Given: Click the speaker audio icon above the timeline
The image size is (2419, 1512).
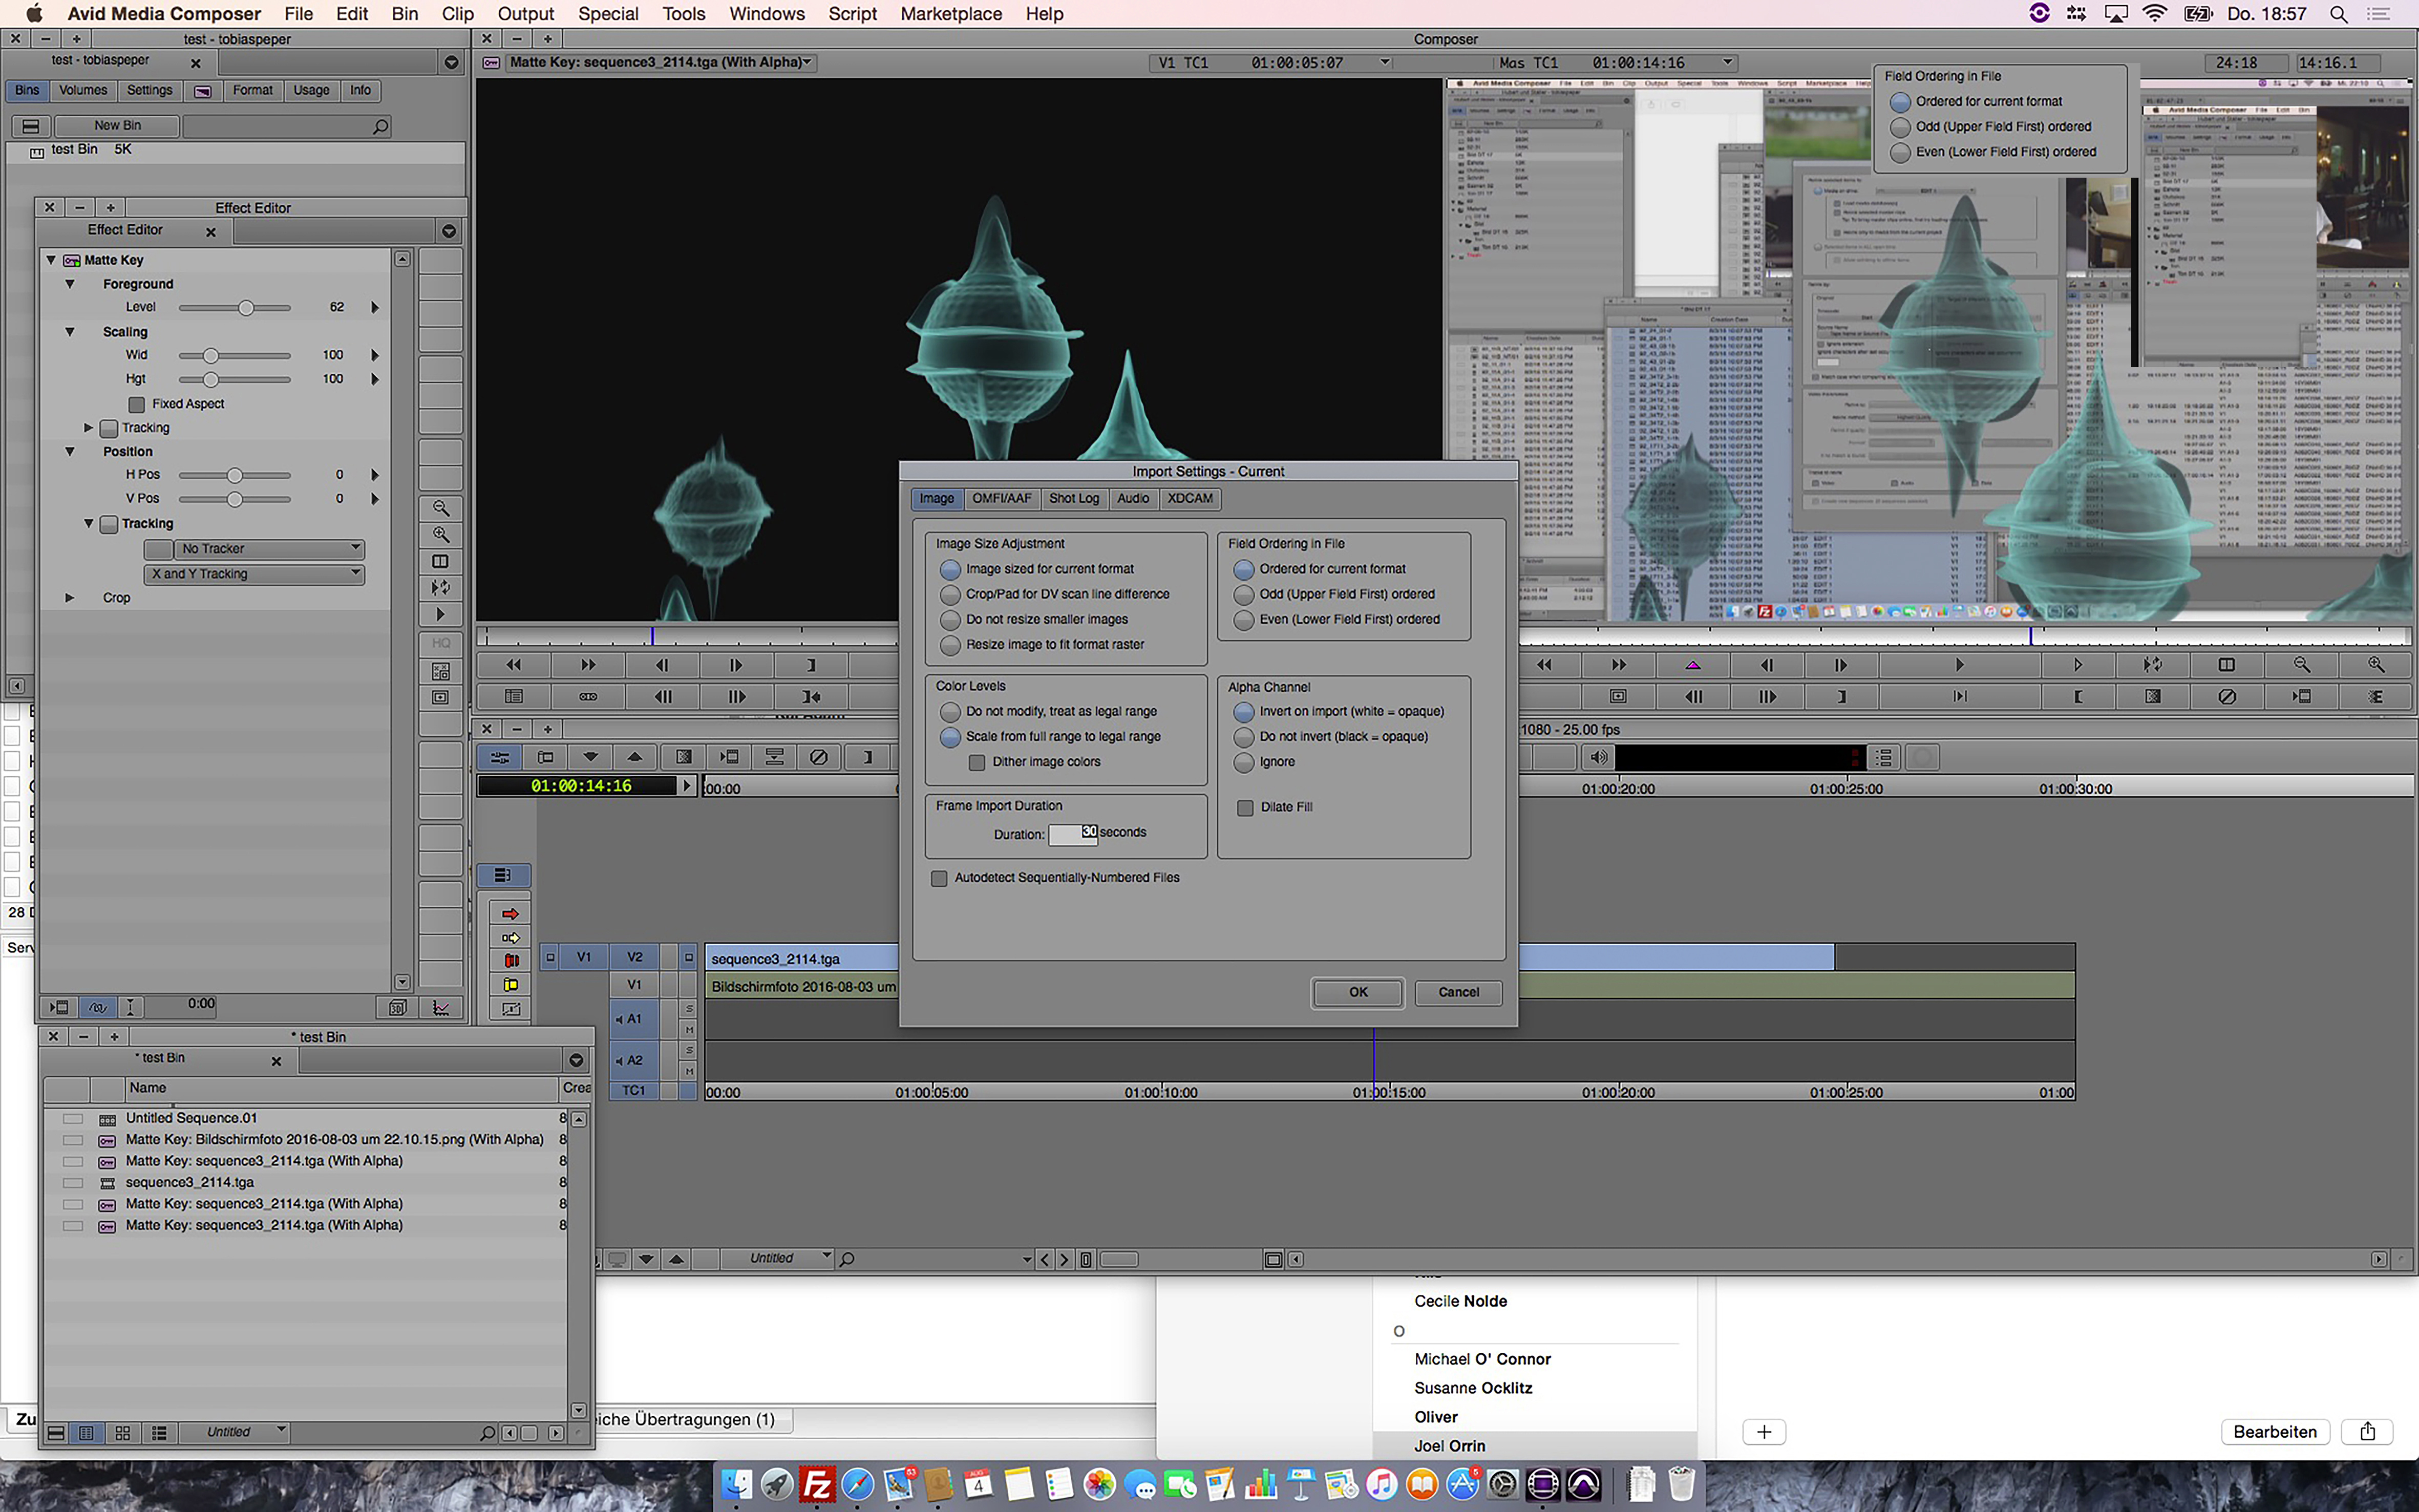Looking at the screenshot, I should coord(1598,757).
